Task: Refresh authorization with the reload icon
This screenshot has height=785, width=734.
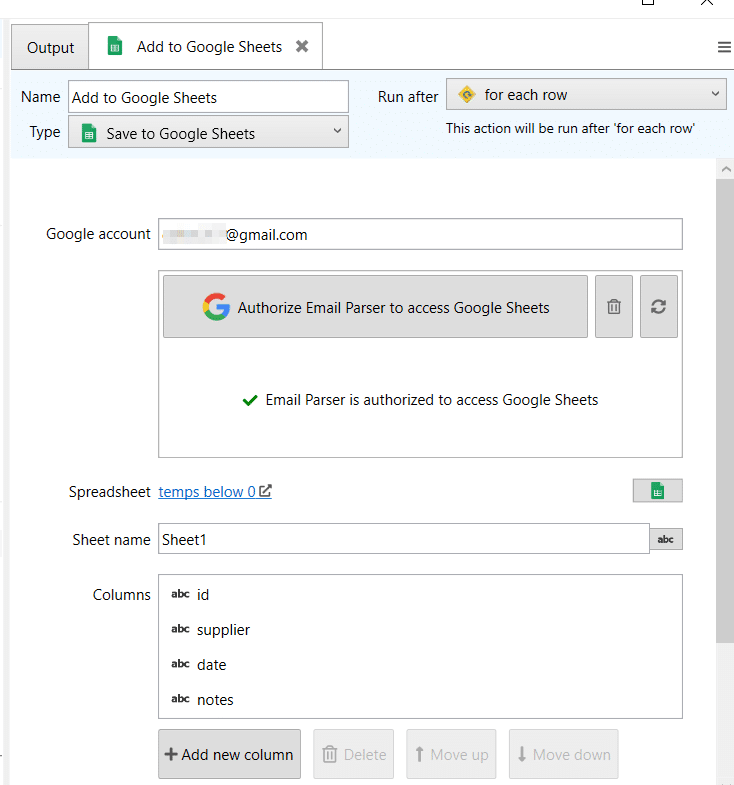Action: click(x=658, y=307)
